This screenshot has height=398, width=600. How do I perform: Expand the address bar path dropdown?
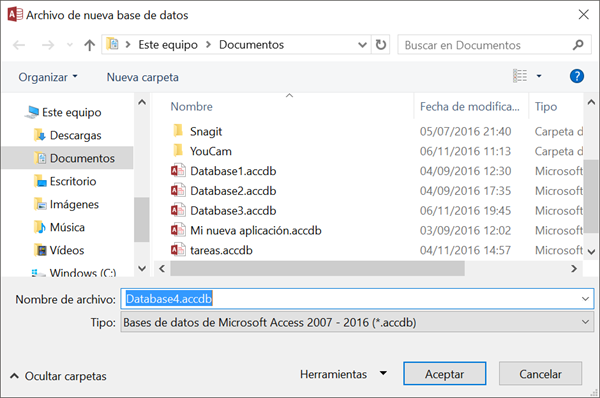click(x=362, y=45)
